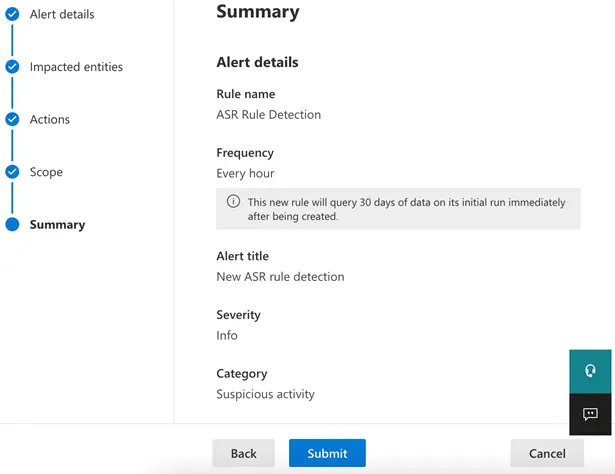
Task: Click the Every hour frequency value
Action: point(245,174)
